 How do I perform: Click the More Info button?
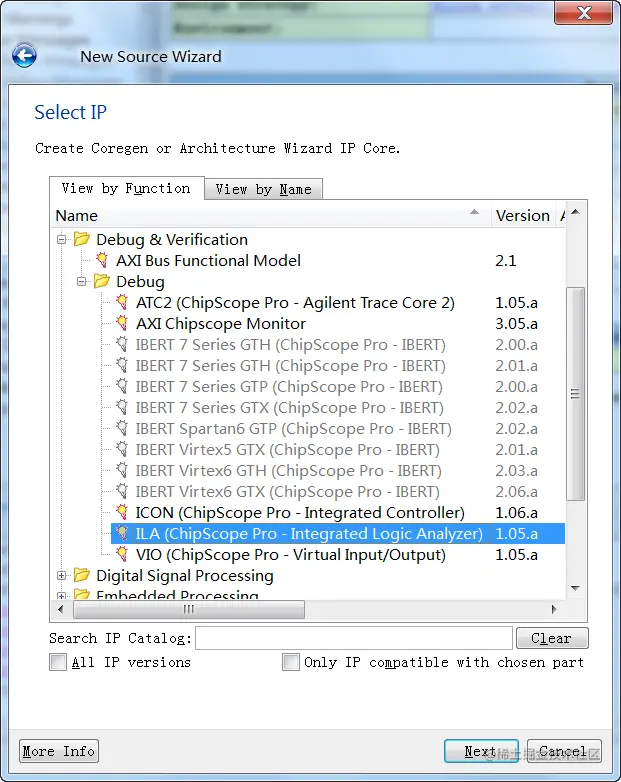(59, 751)
